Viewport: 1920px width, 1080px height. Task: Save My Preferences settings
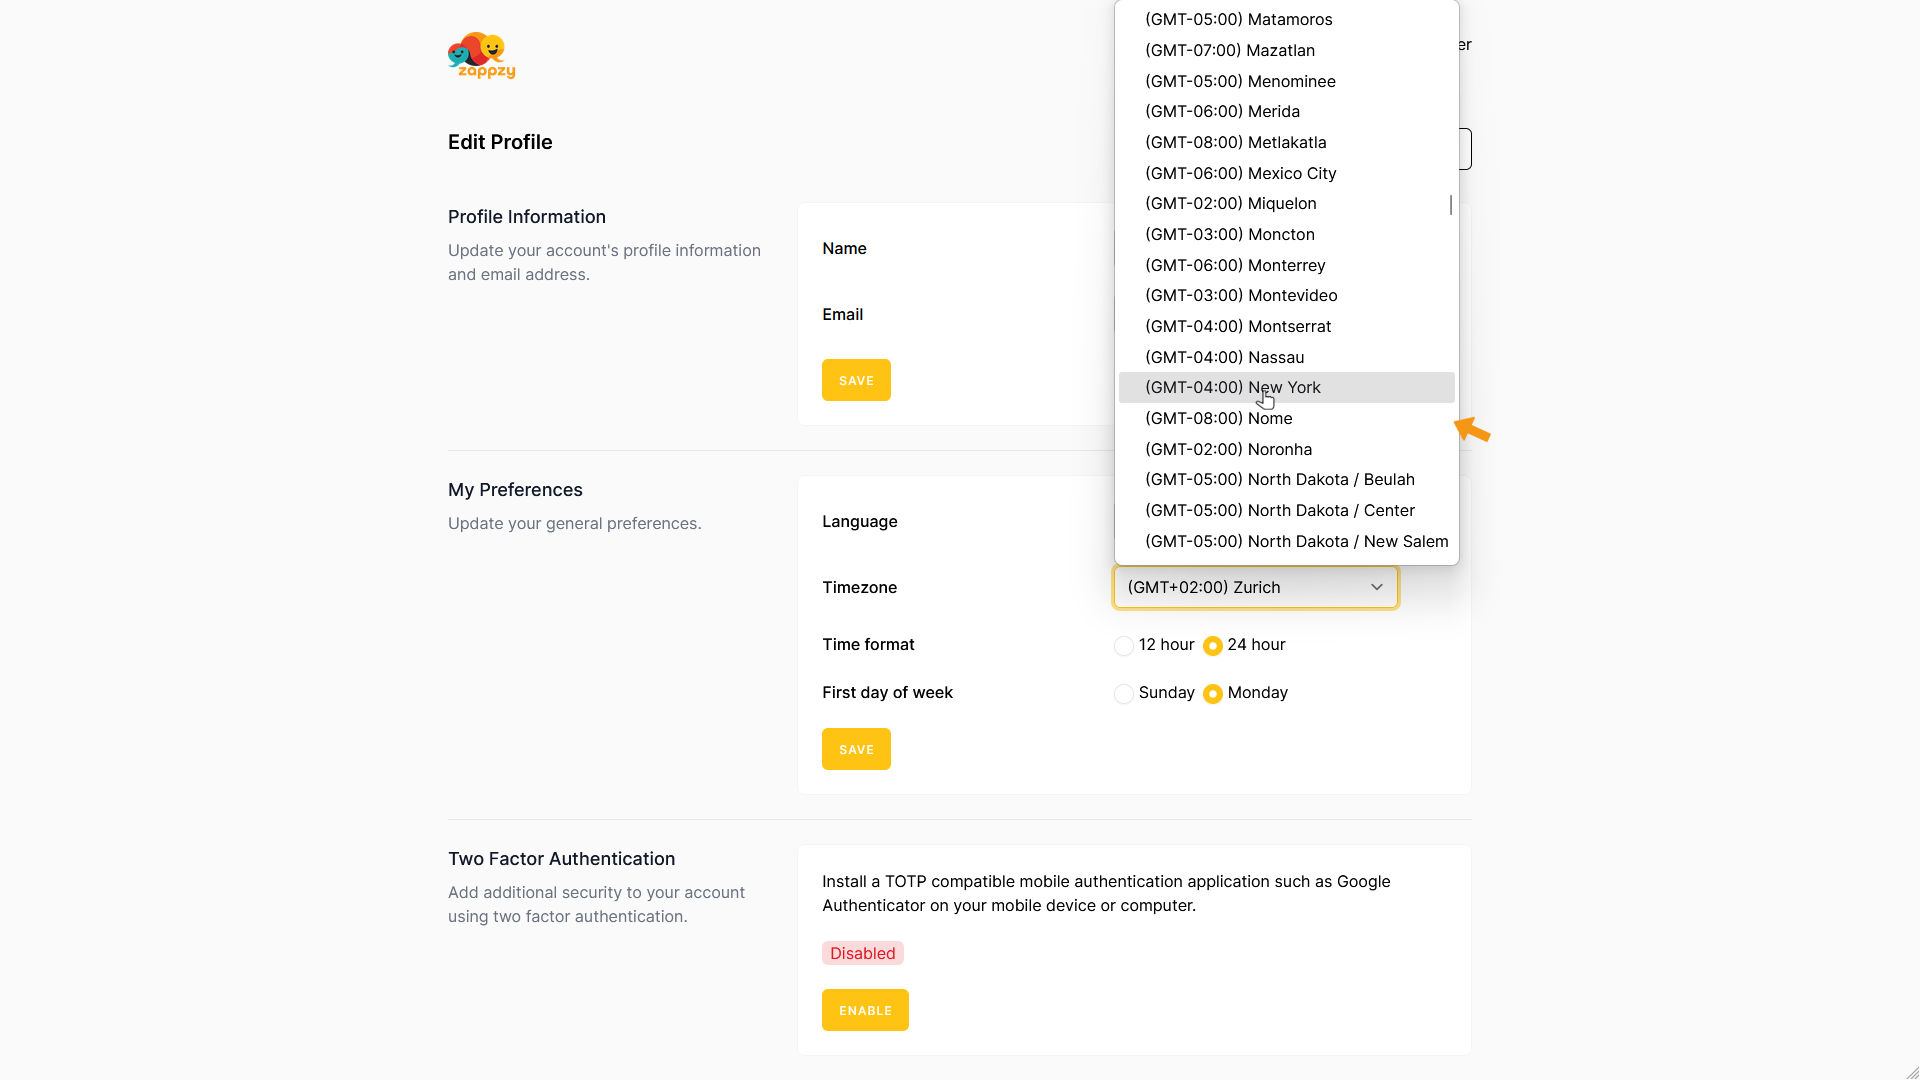point(856,749)
